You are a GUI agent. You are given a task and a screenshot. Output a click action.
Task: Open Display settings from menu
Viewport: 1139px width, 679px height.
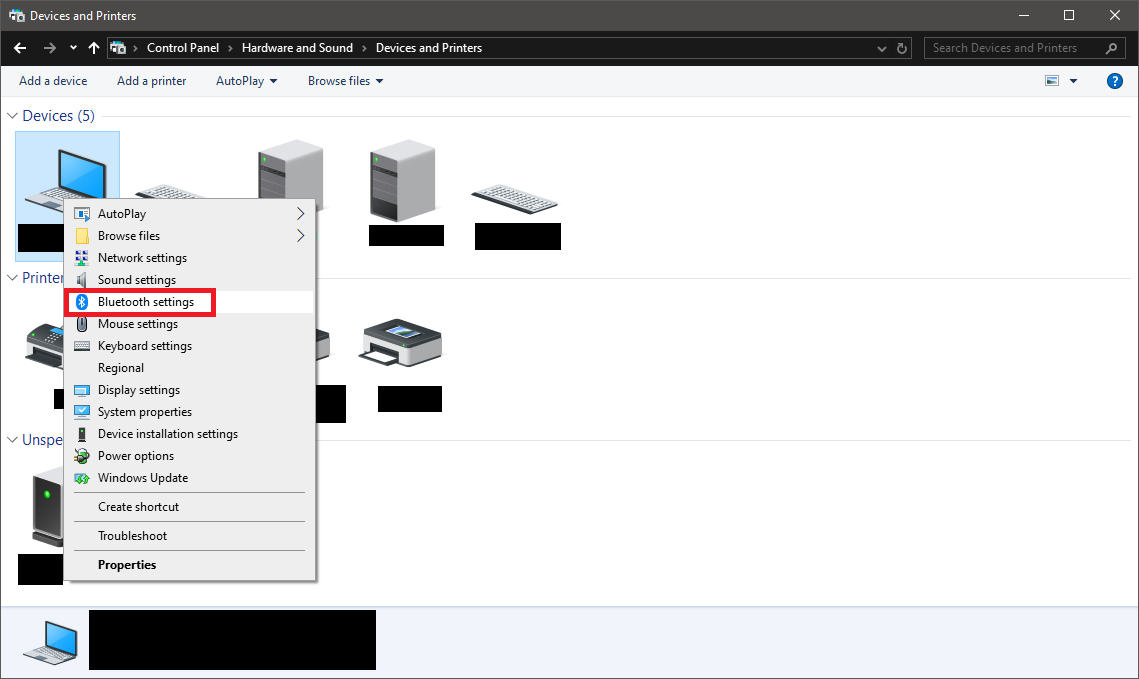[190, 390]
